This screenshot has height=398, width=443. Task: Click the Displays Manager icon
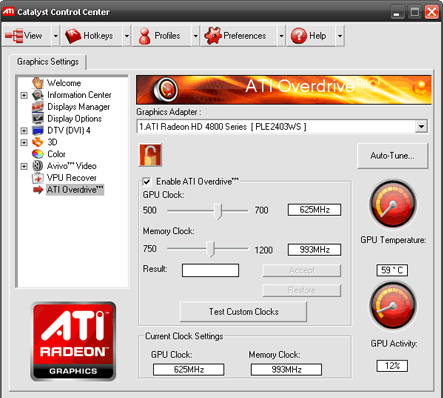[38, 107]
